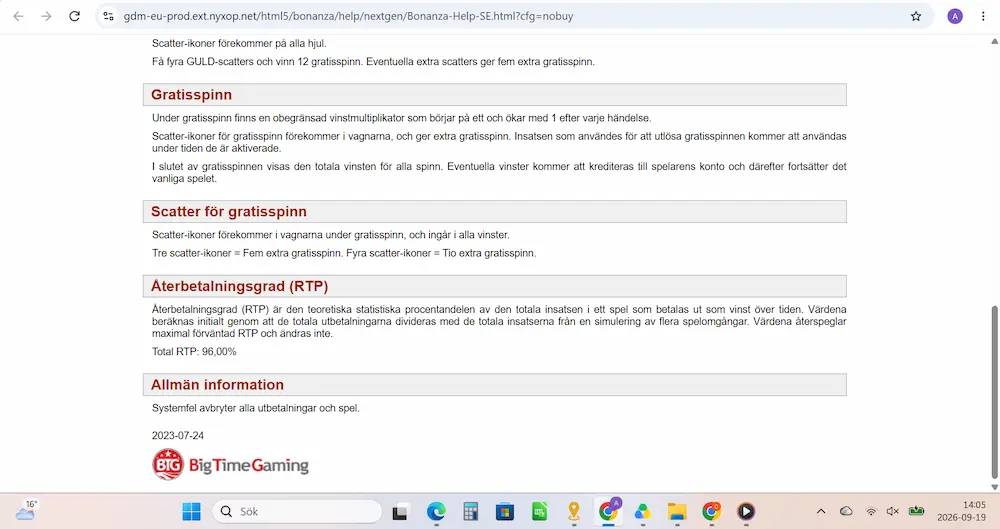This screenshot has width=1000, height=529.
Task: Click the address bar URL field
Action: pos(510,16)
